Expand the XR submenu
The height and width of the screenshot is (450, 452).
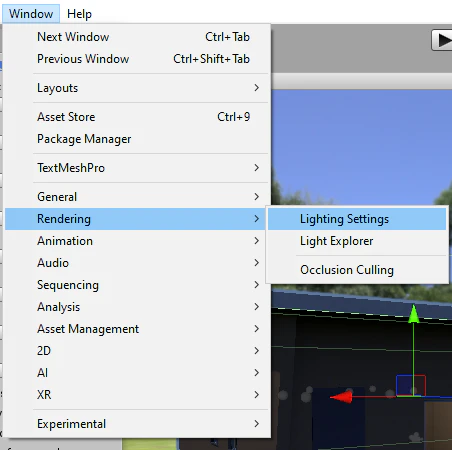point(137,395)
